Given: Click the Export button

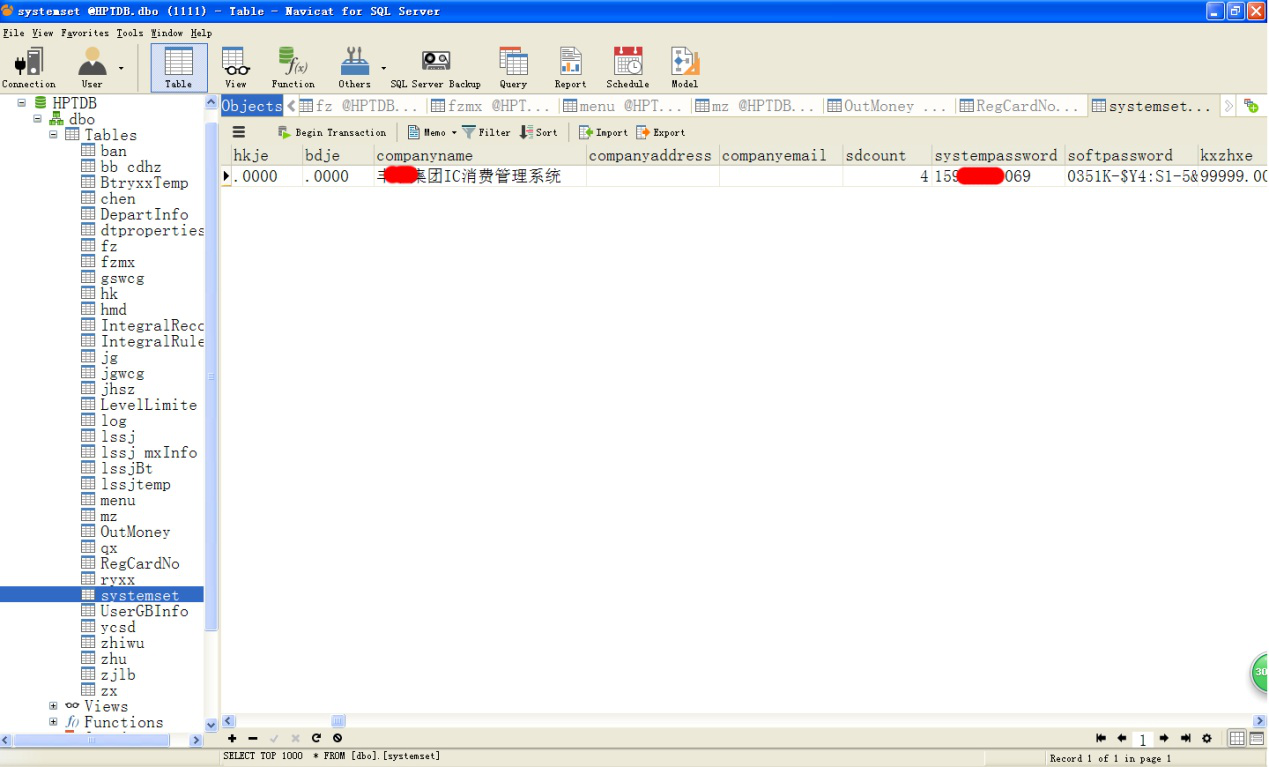Looking at the screenshot, I should point(661,133).
